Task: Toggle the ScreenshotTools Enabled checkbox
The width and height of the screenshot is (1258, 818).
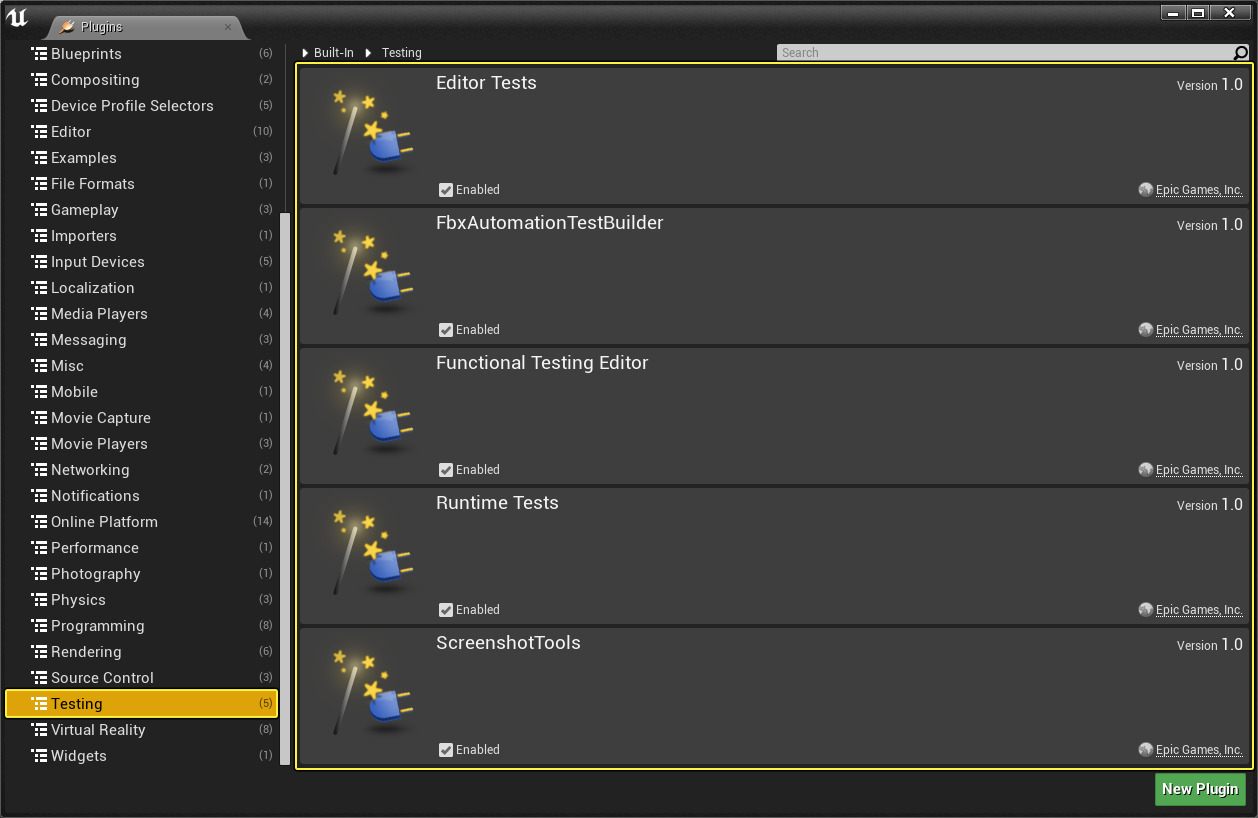Action: 446,750
